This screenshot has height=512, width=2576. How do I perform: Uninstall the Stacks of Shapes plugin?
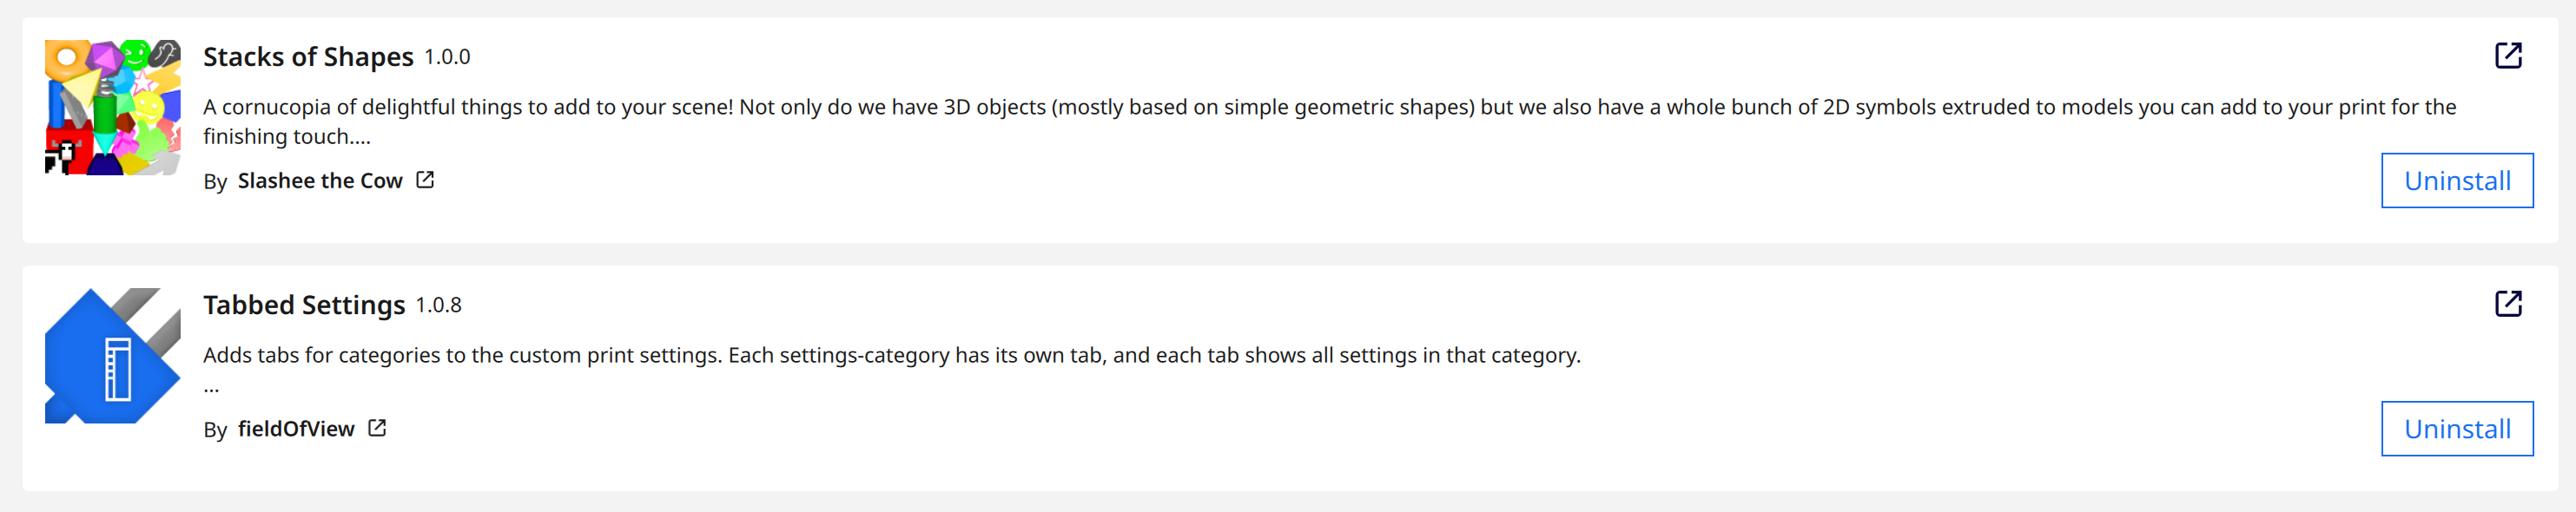(x=2456, y=181)
